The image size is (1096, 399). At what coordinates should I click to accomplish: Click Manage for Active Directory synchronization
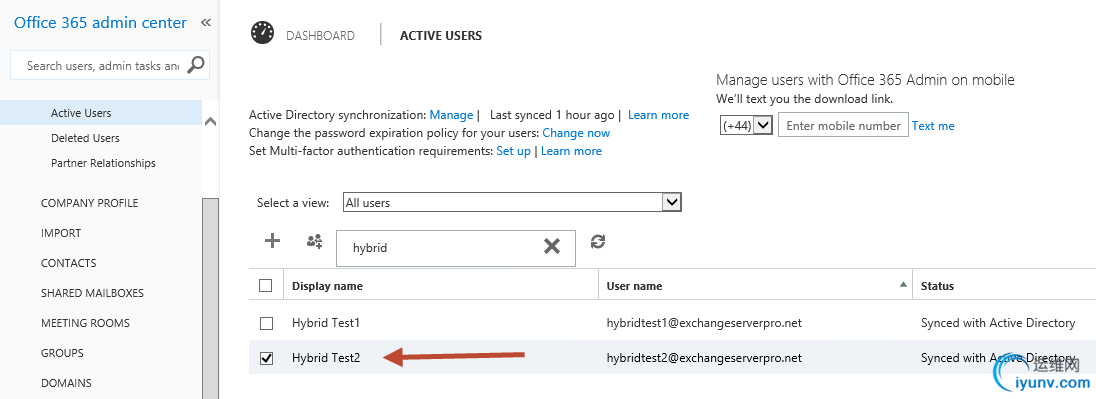[452, 115]
